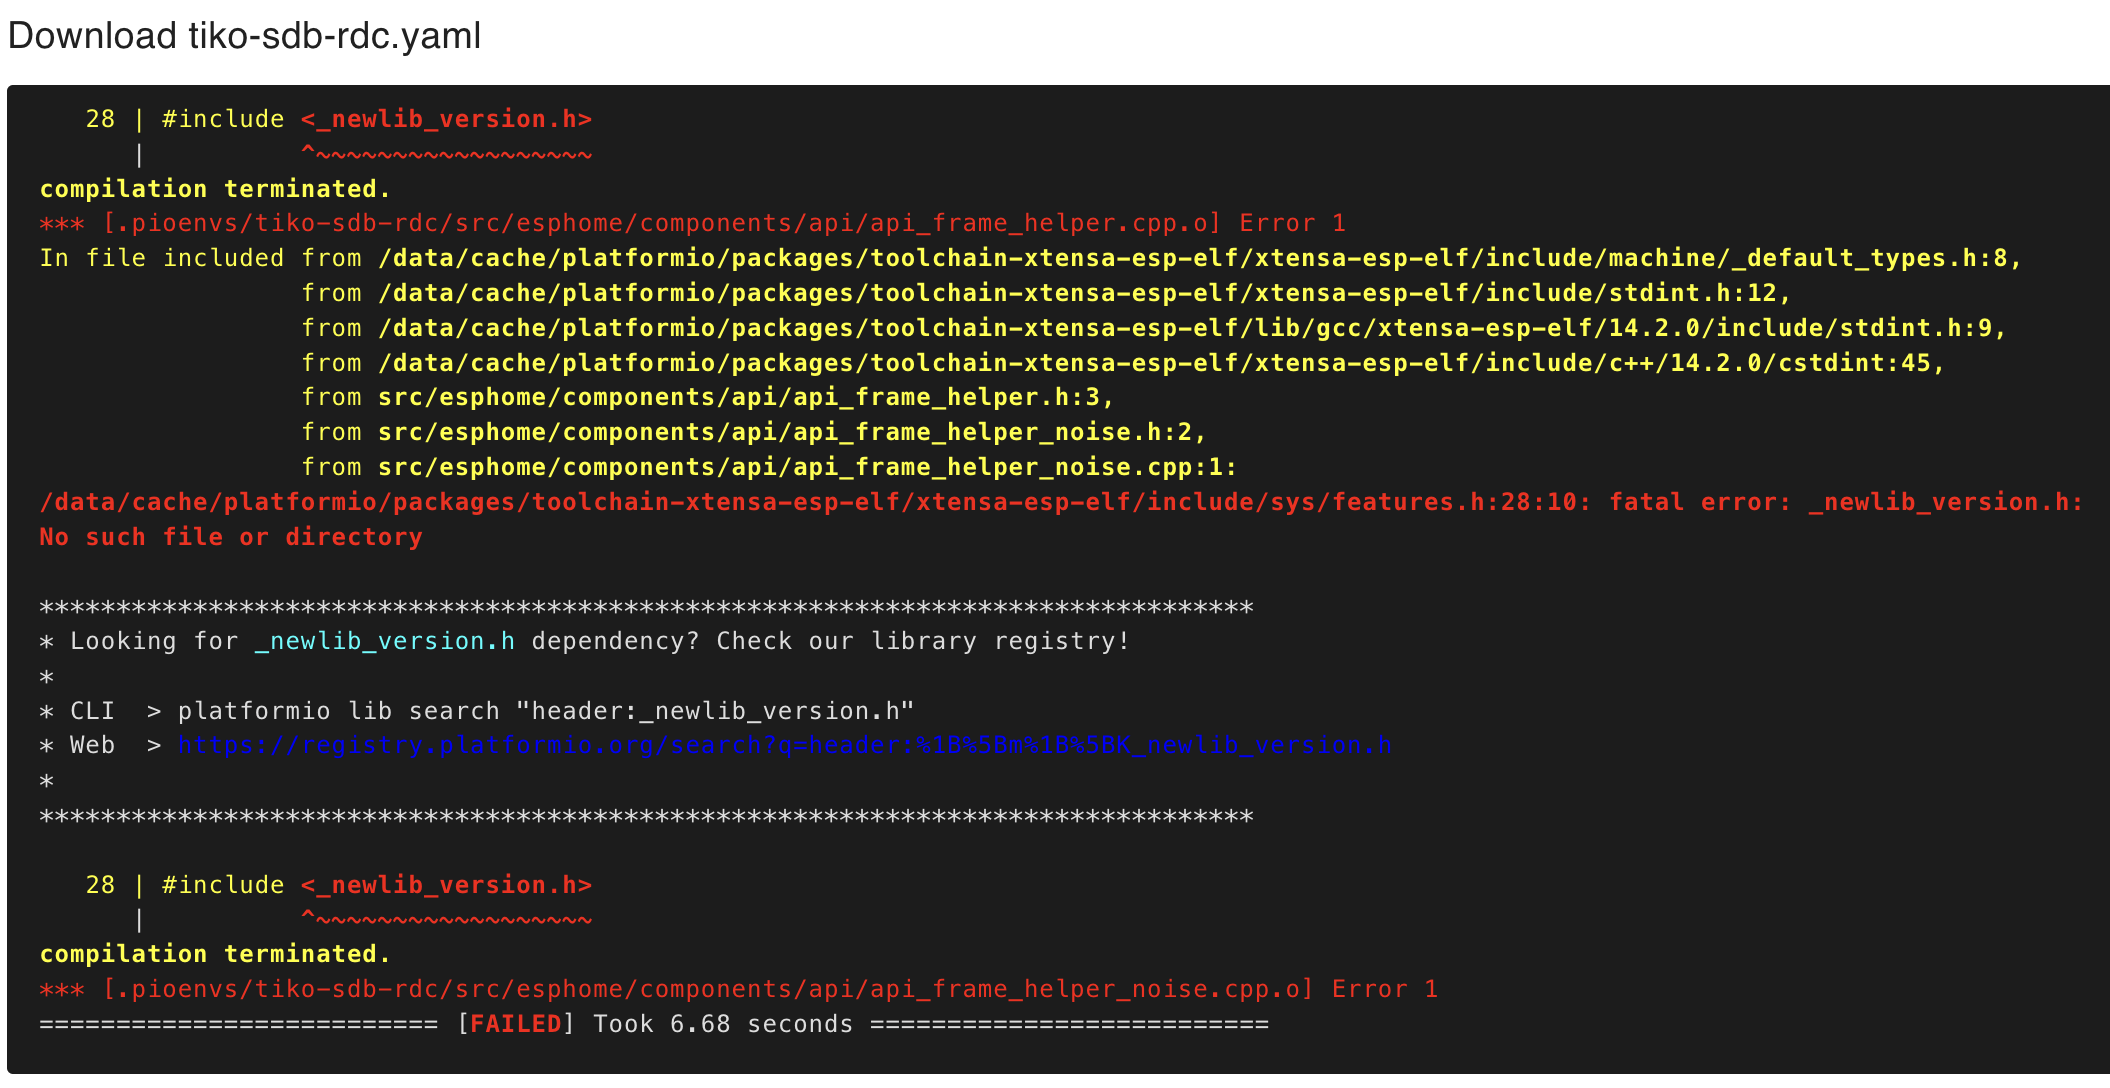
Task: Click the include/stdint.h:12 path line
Action: pos(1083,293)
